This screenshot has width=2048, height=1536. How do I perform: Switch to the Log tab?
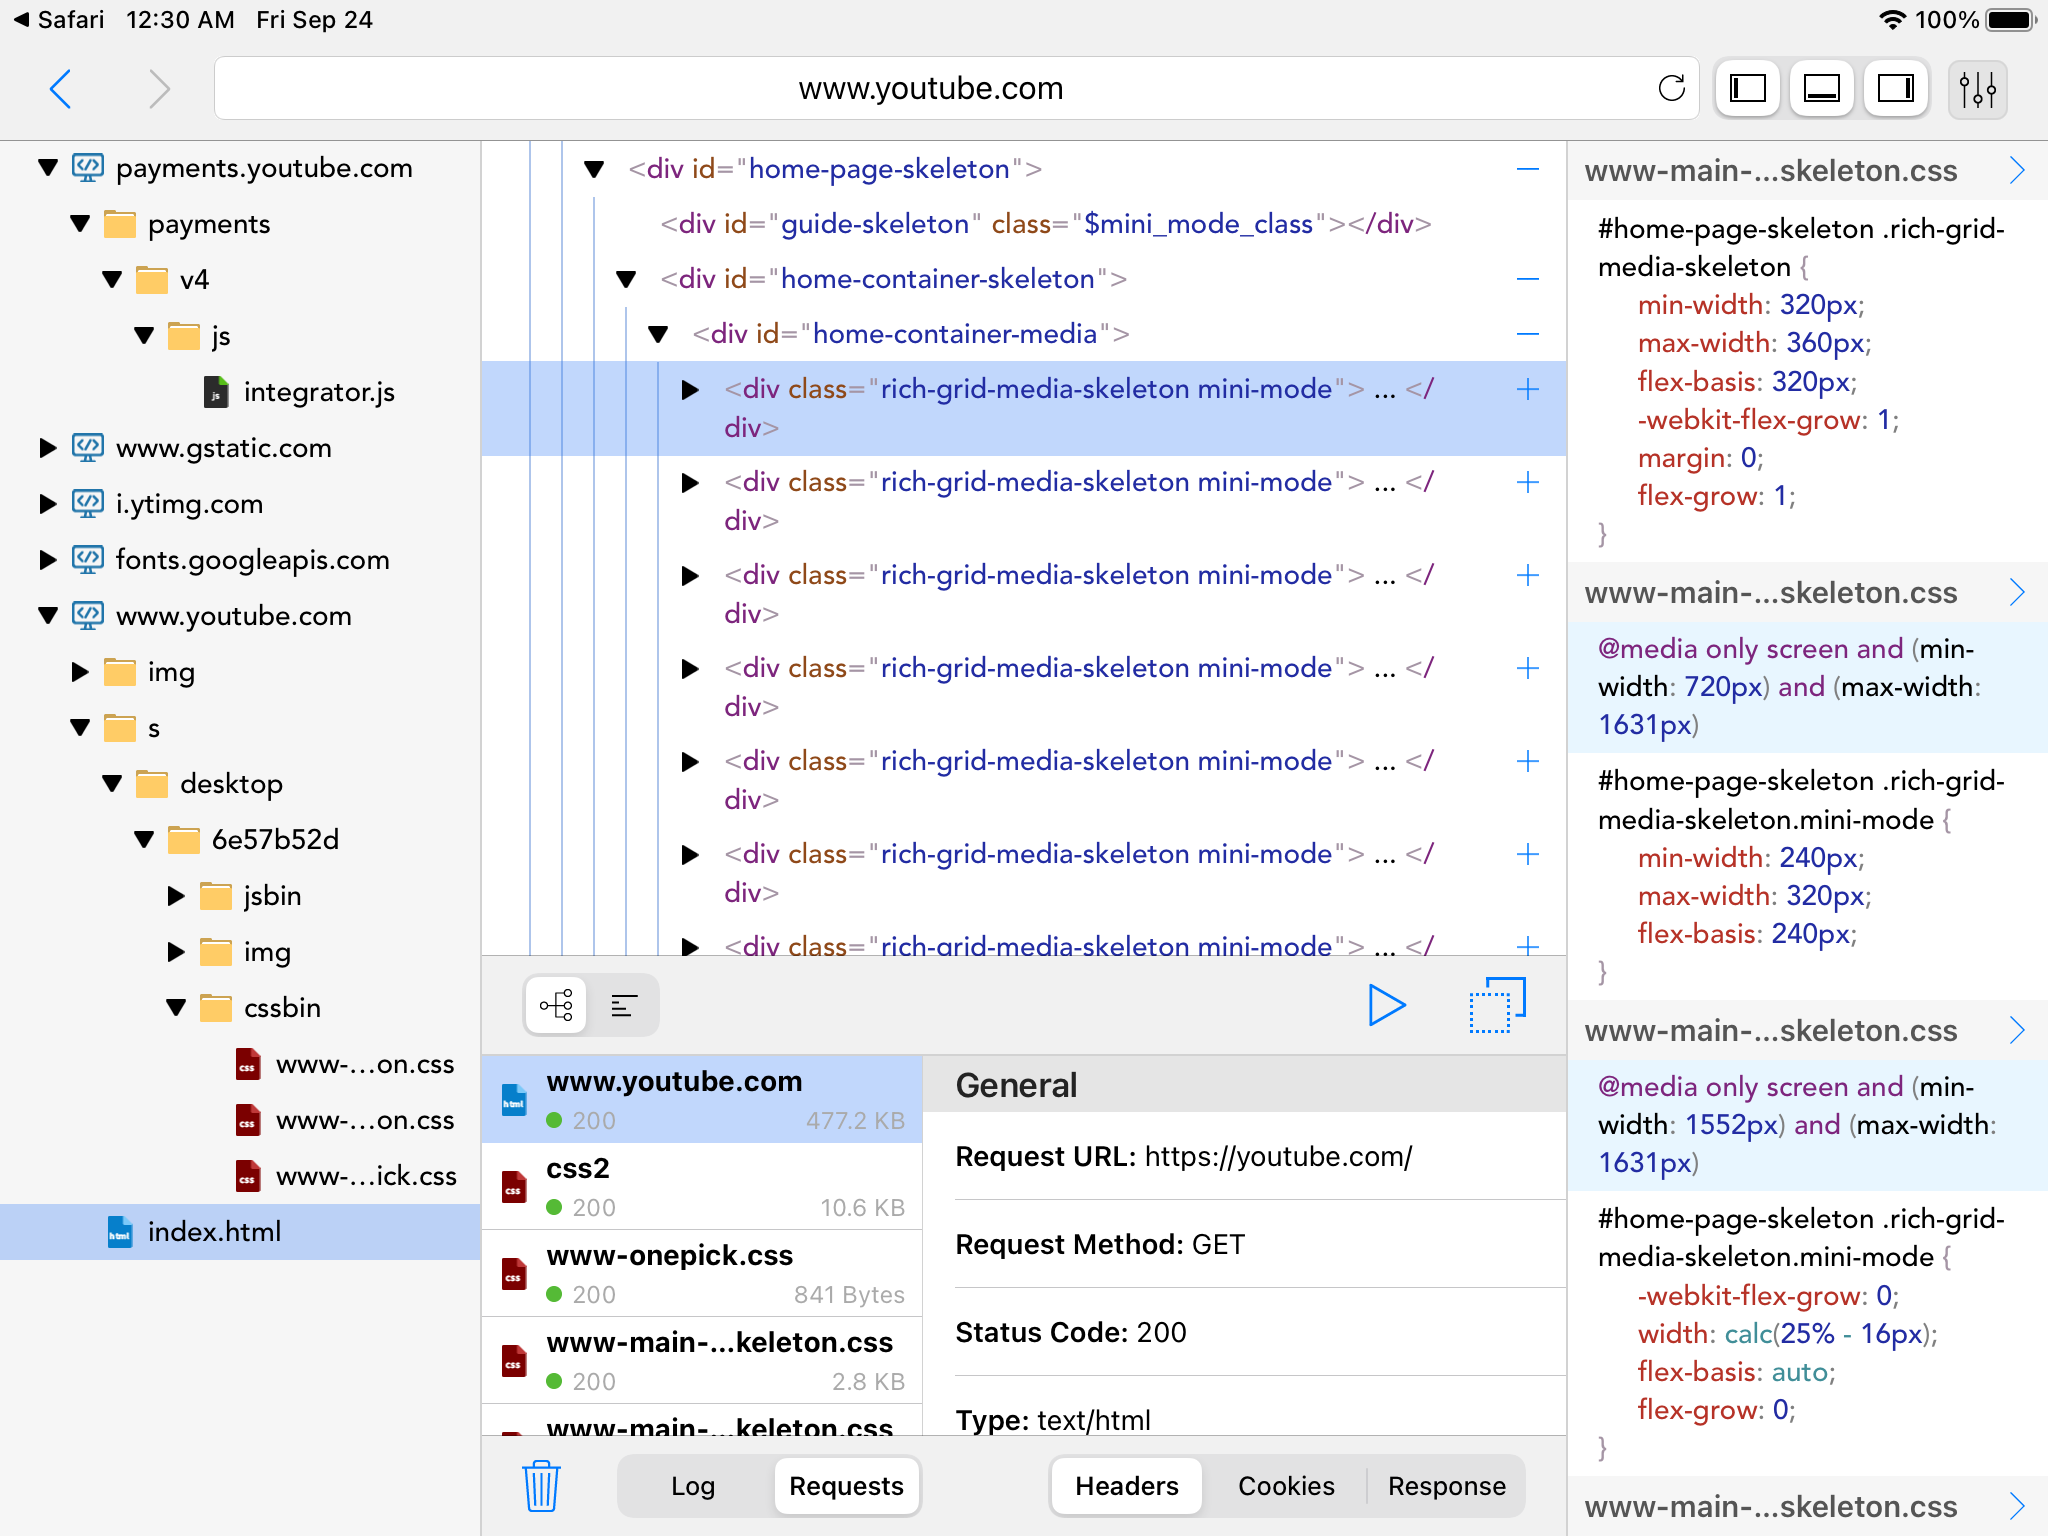[x=693, y=1486]
